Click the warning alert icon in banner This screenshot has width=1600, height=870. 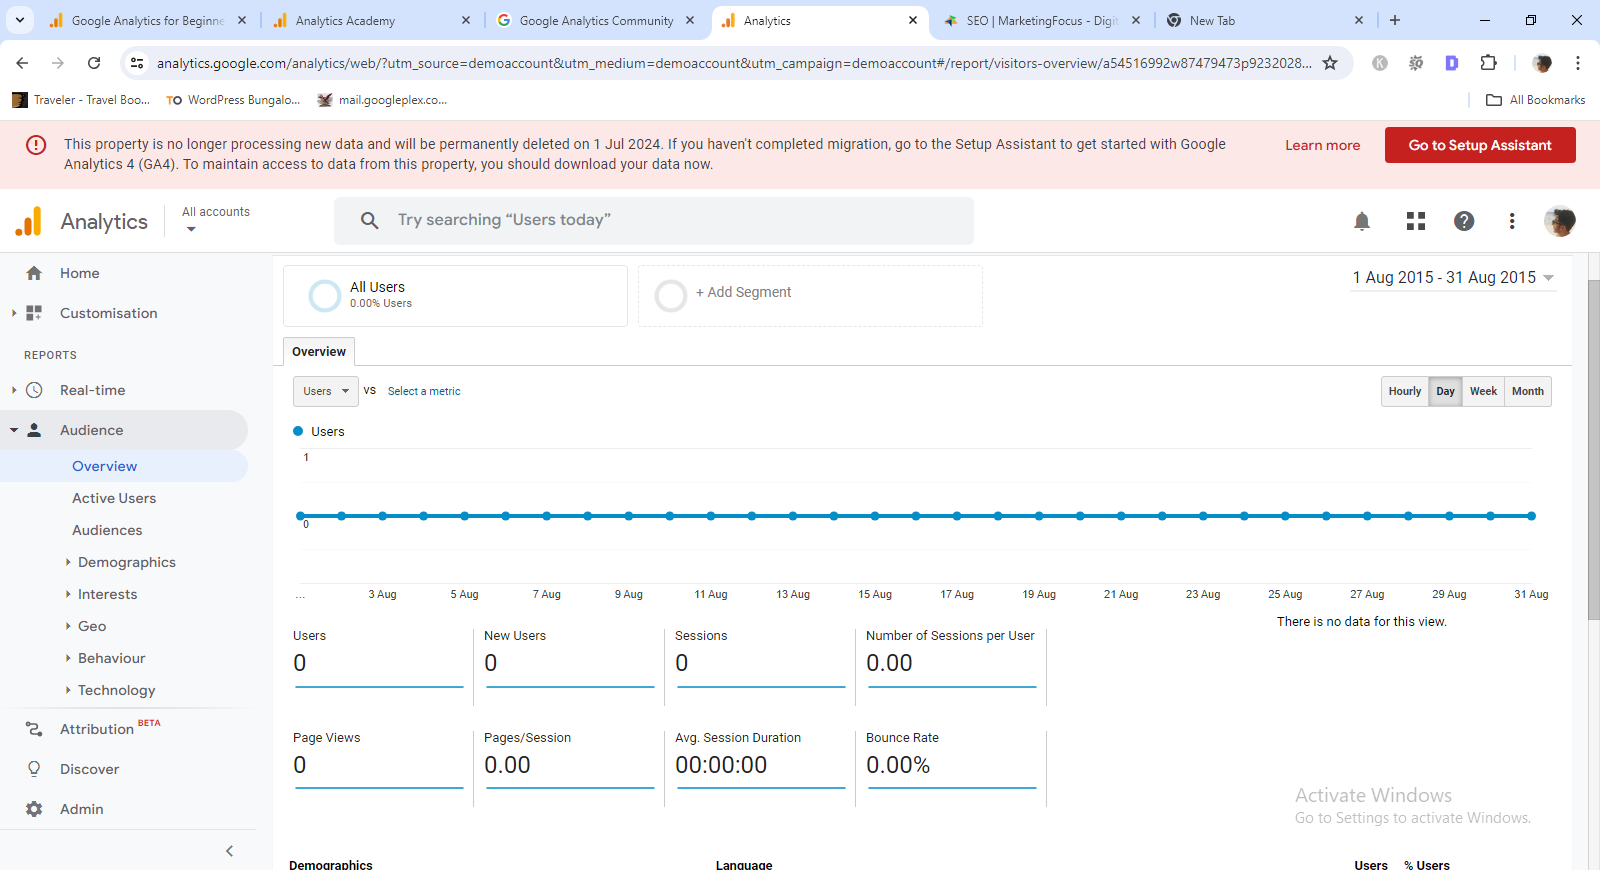(x=36, y=145)
